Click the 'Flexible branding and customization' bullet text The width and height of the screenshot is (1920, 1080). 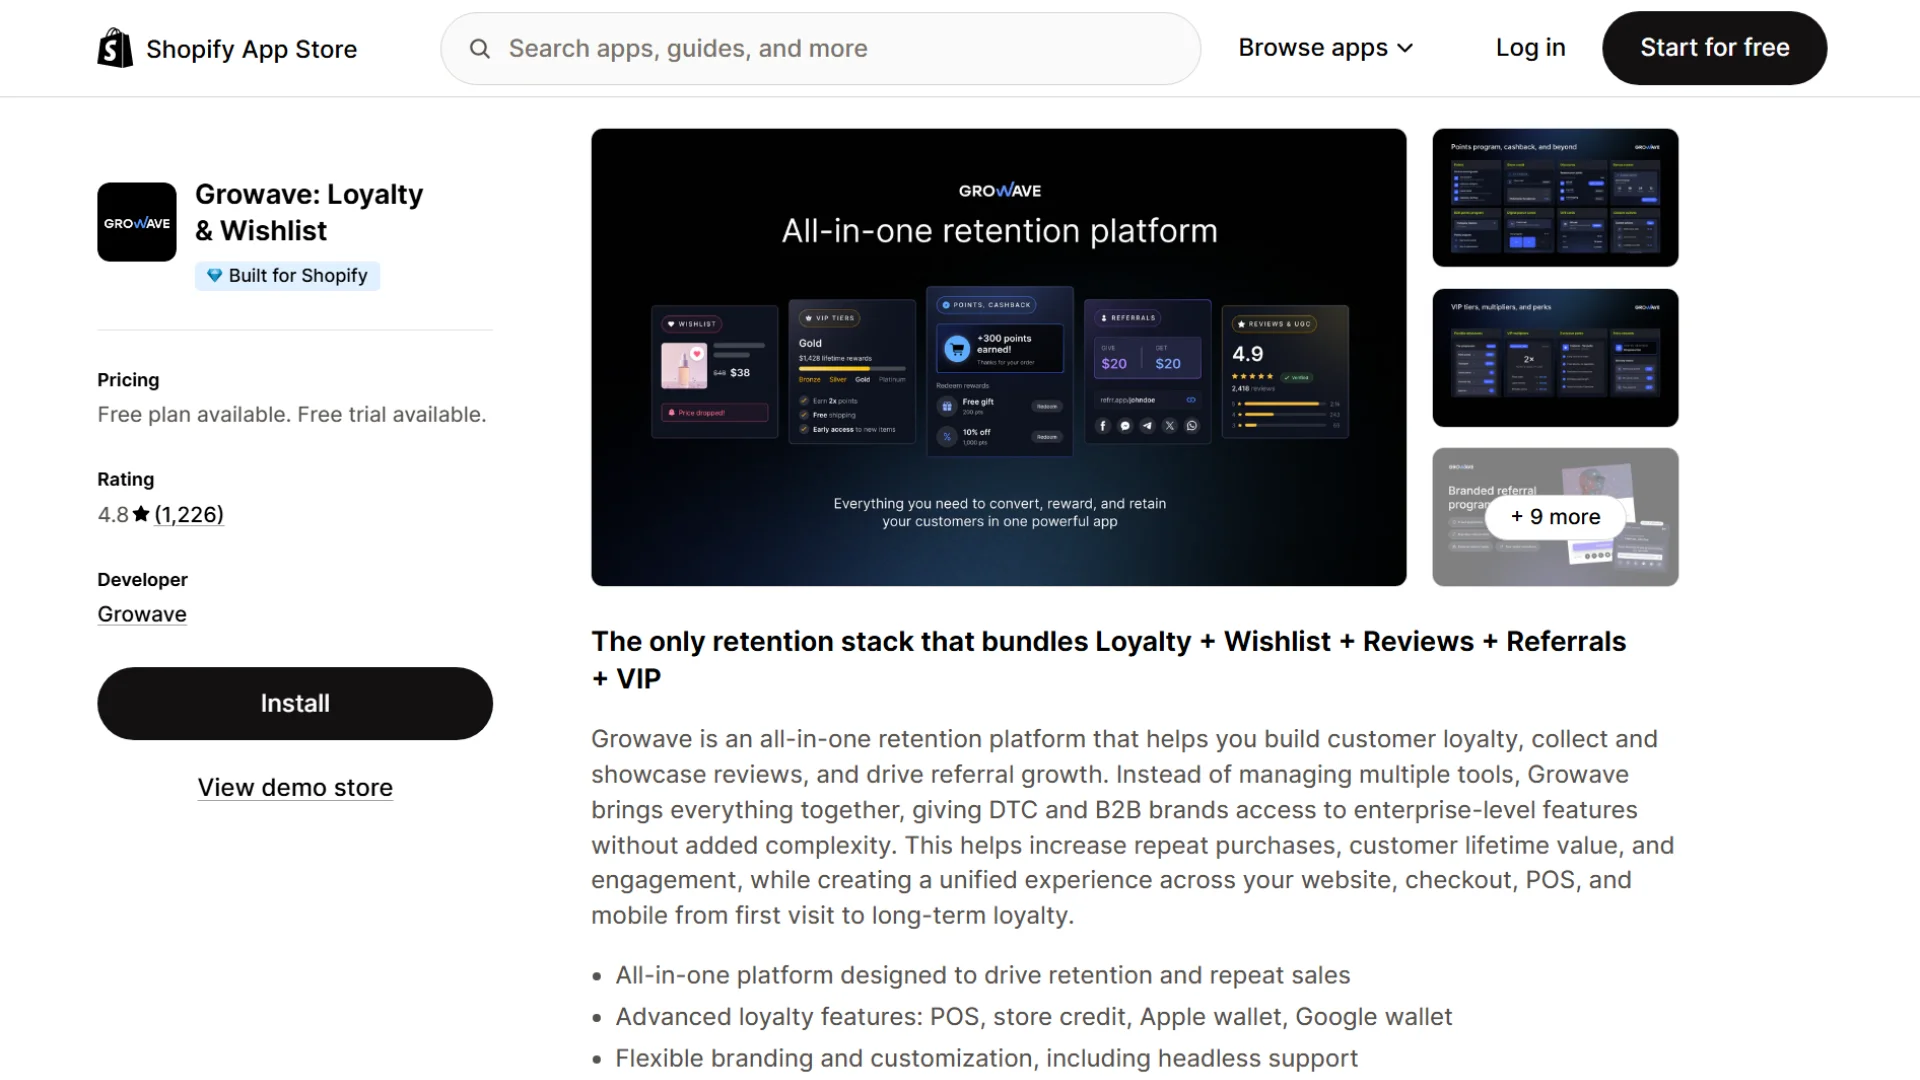[987, 1058]
